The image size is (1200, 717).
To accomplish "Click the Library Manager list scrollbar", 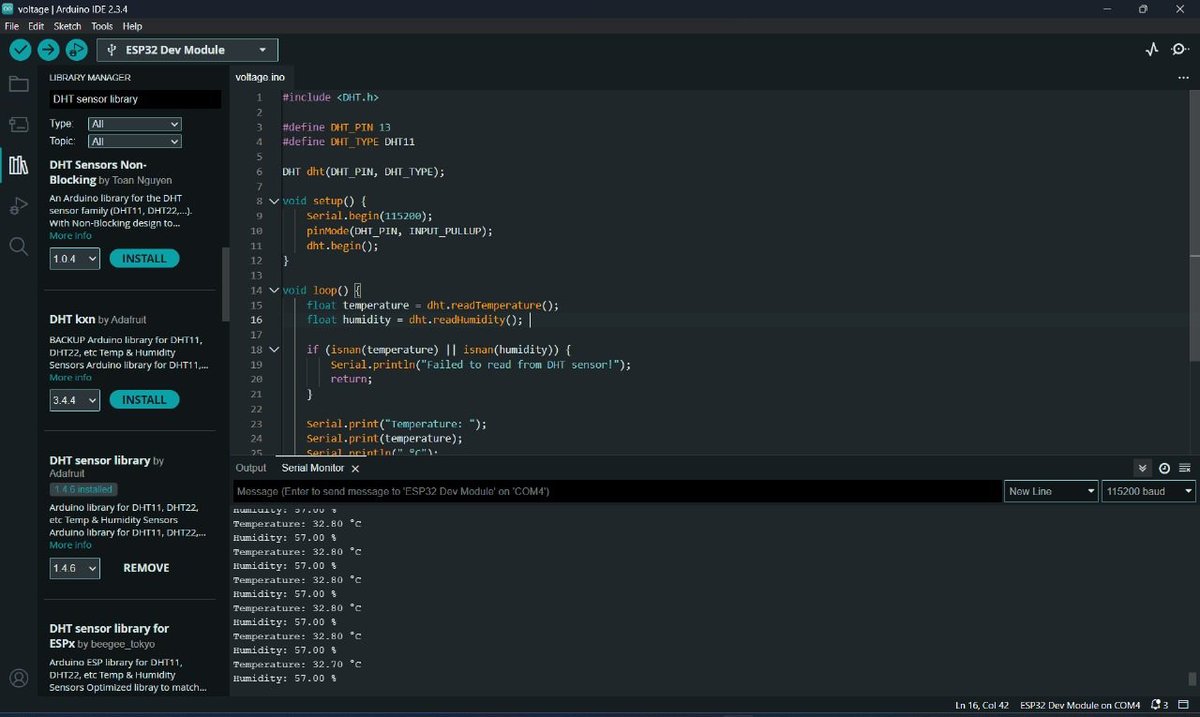I will click(x=226, y=285).
